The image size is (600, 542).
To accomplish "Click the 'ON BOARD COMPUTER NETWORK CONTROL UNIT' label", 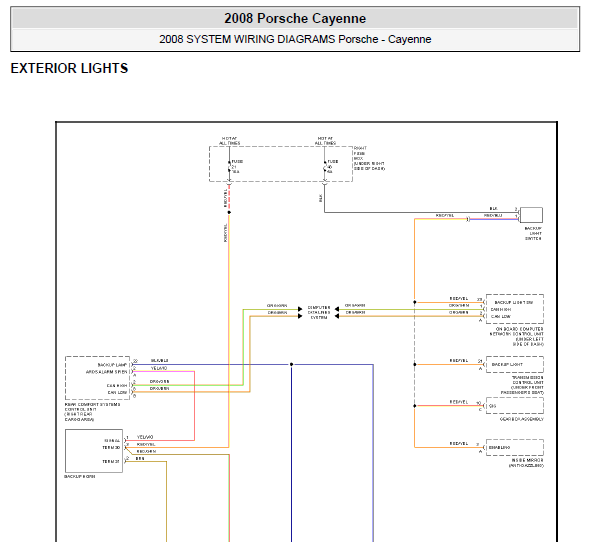I will [517, 336].
